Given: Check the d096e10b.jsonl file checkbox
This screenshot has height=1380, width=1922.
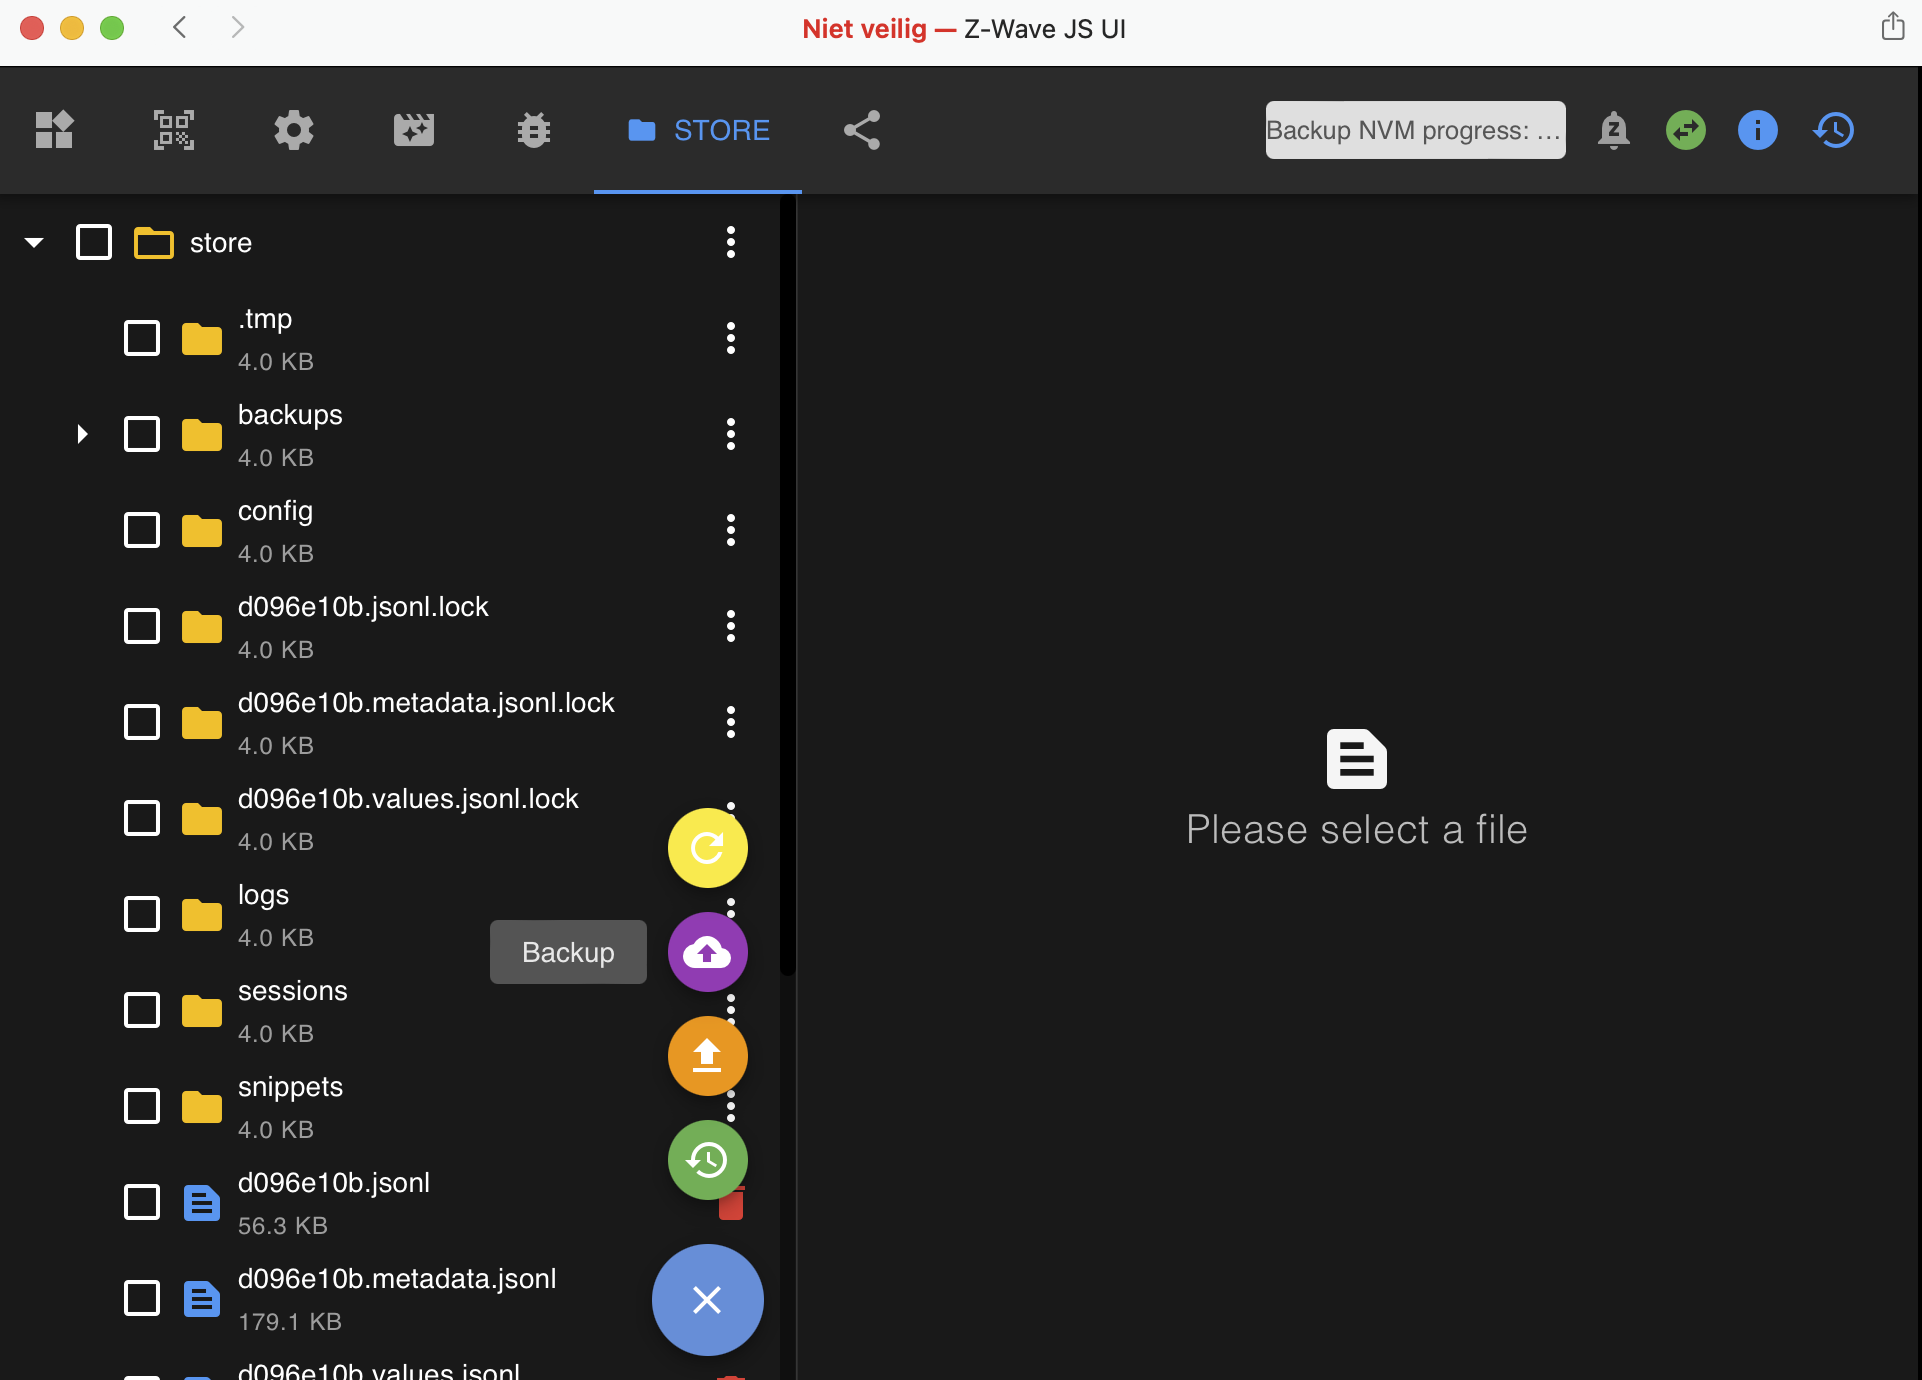Looking at the screenshot, I should 142,1202.
